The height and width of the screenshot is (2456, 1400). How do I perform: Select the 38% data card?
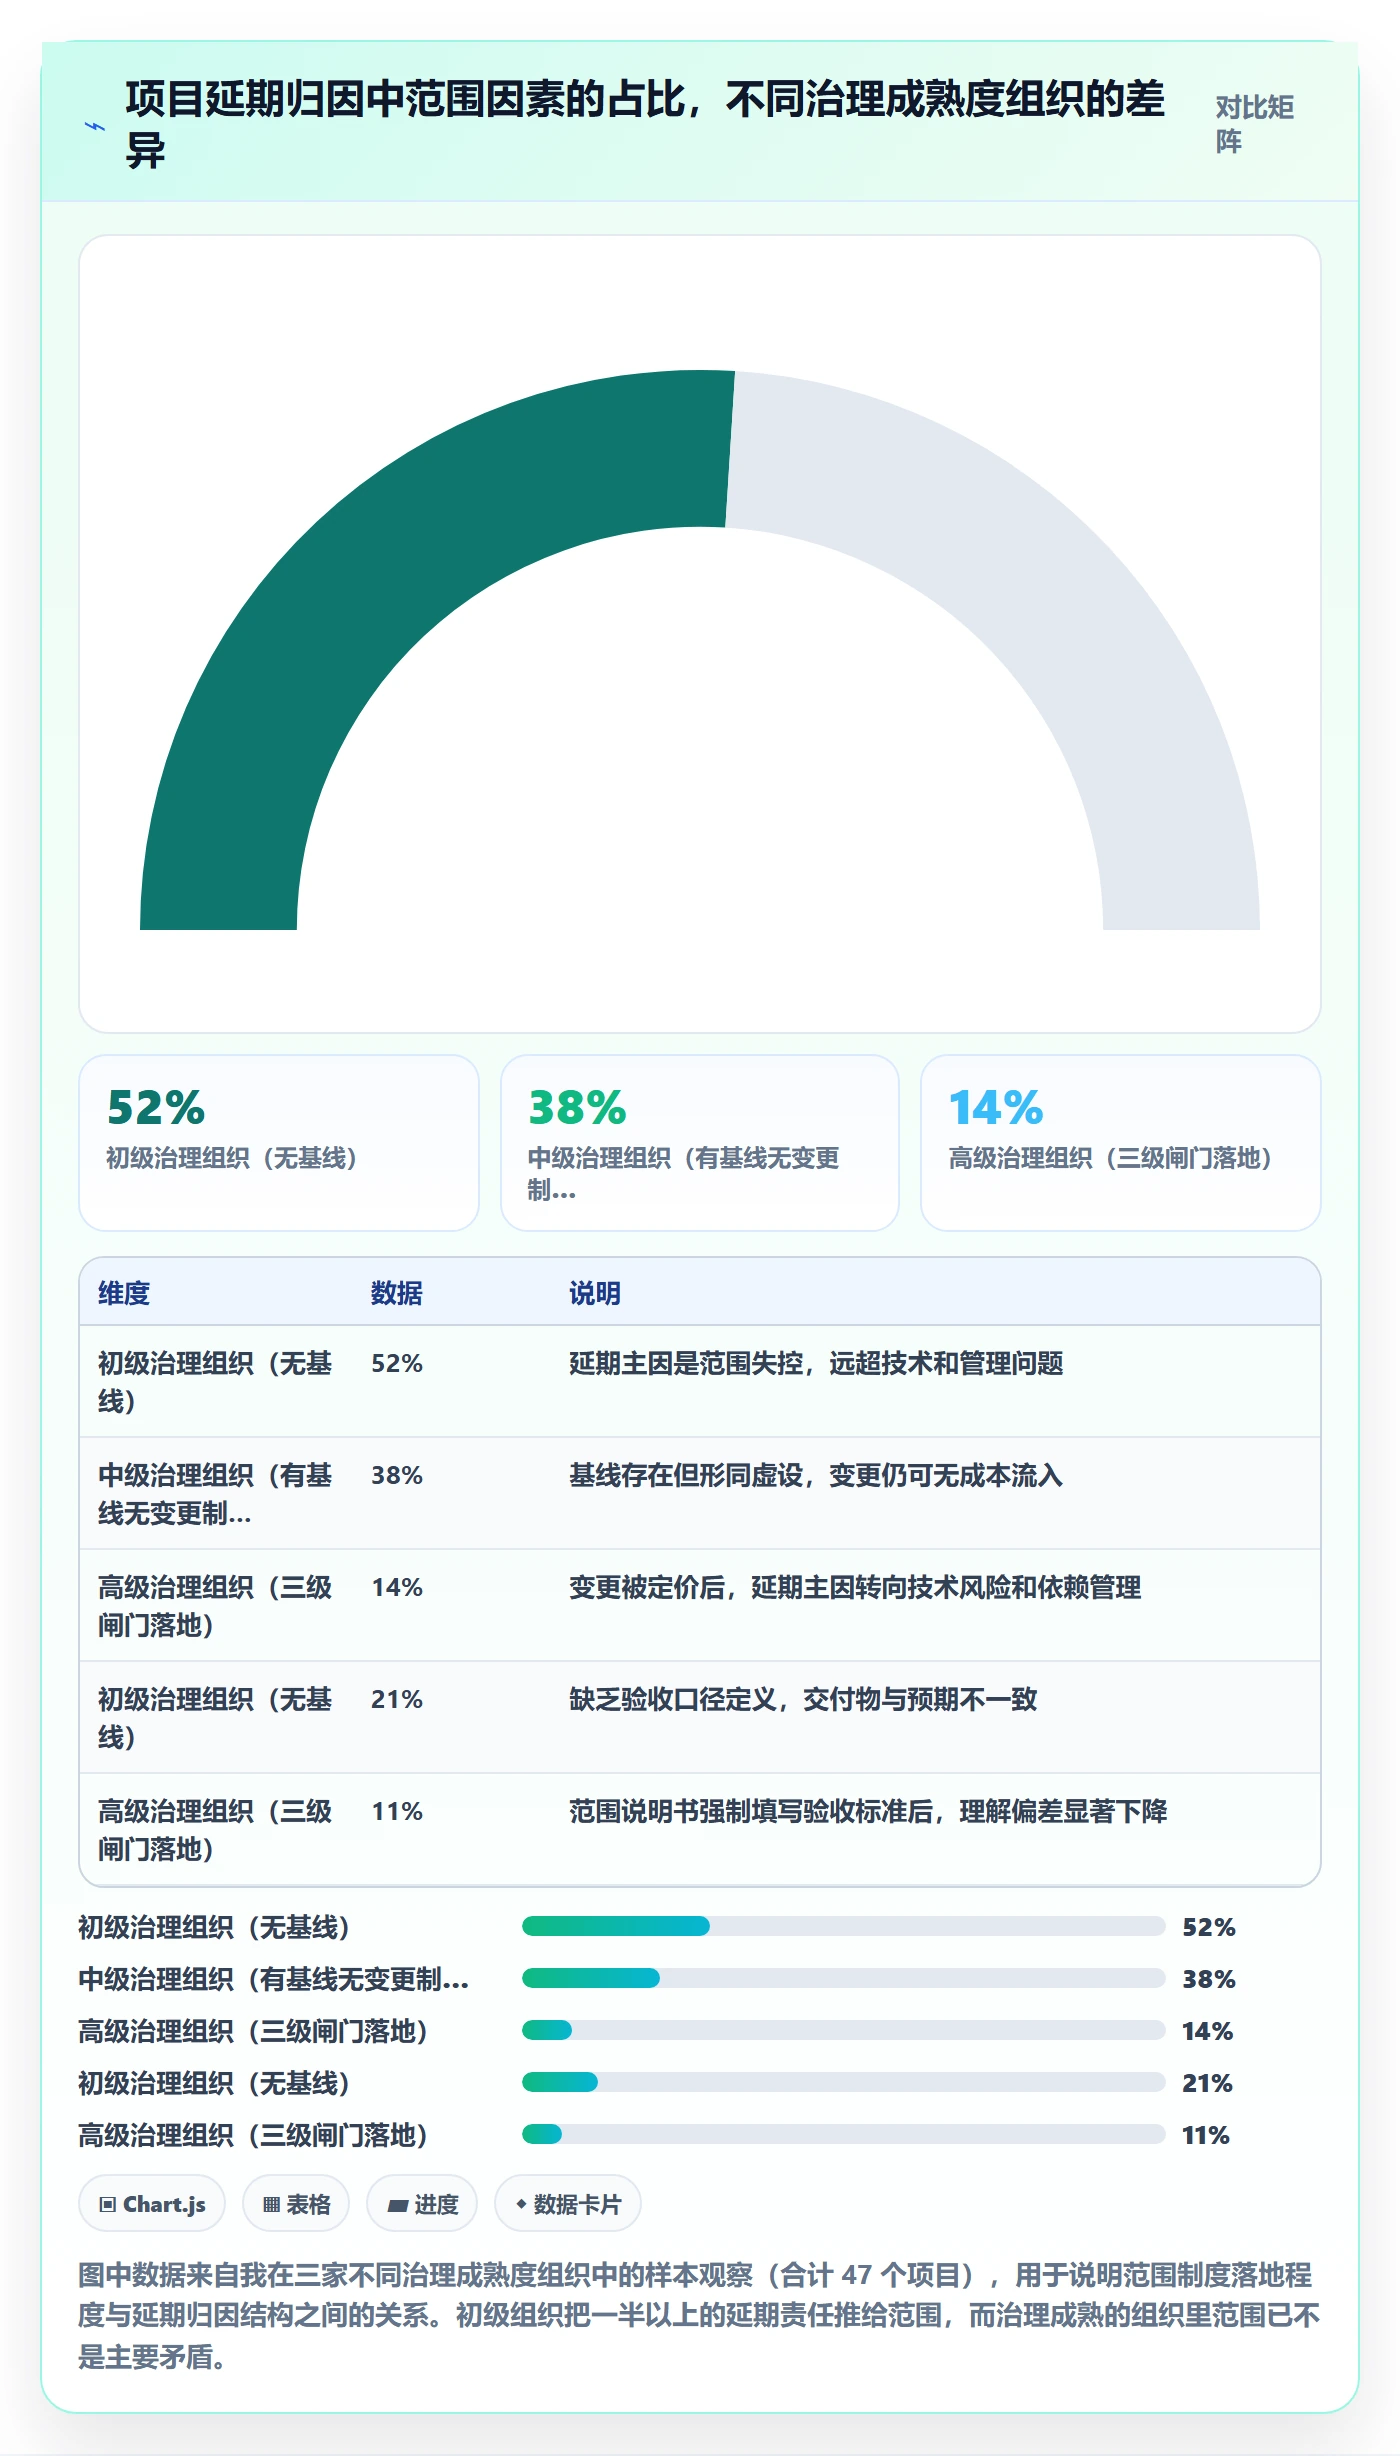click(700, 1143)
